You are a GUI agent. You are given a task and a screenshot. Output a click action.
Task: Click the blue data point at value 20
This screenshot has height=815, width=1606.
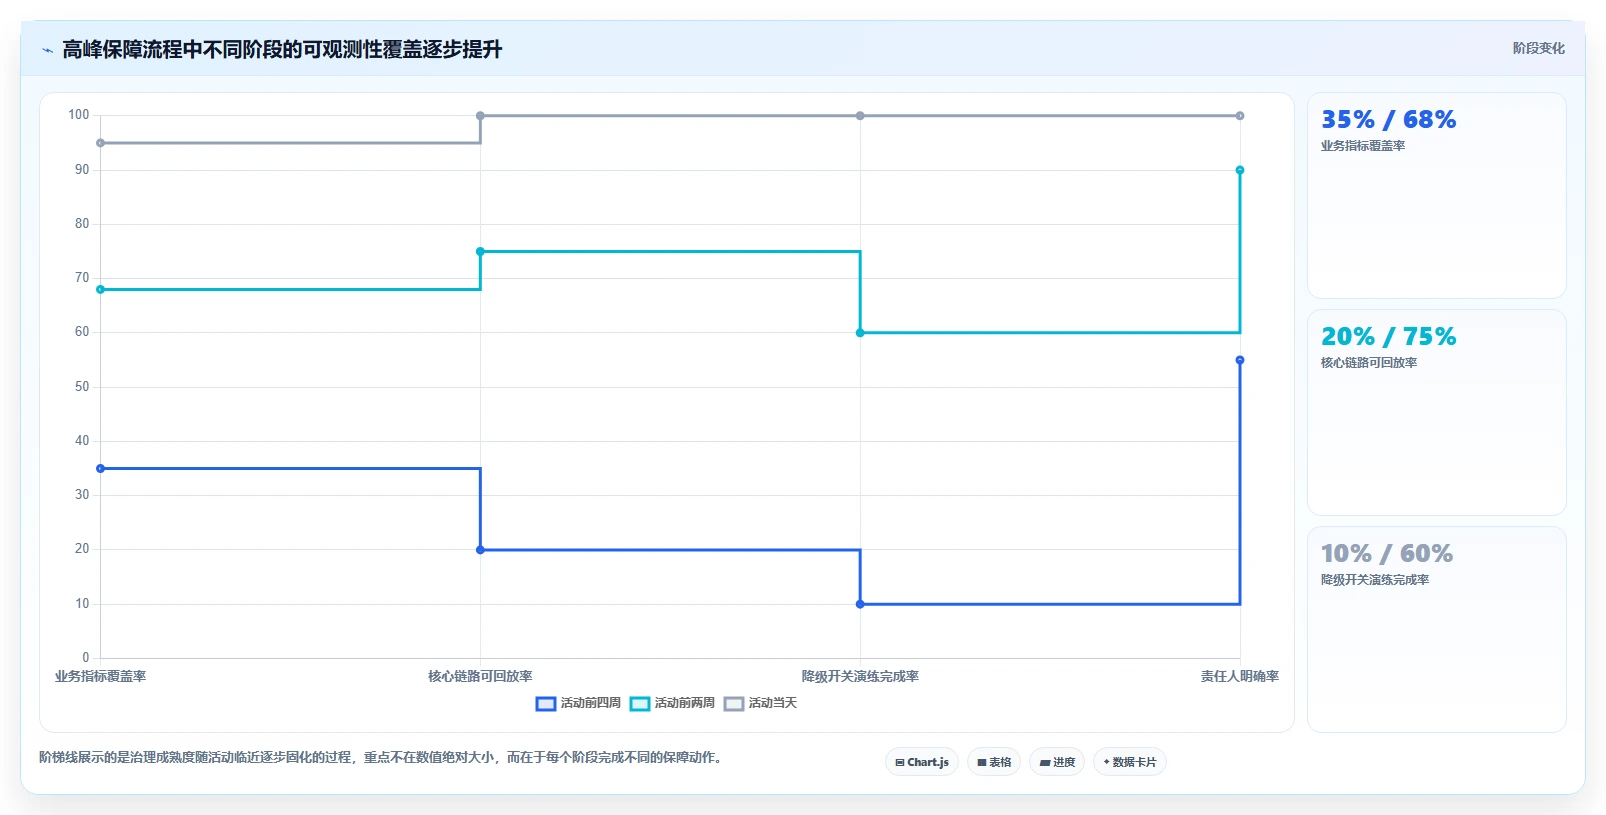coord(480,550)
